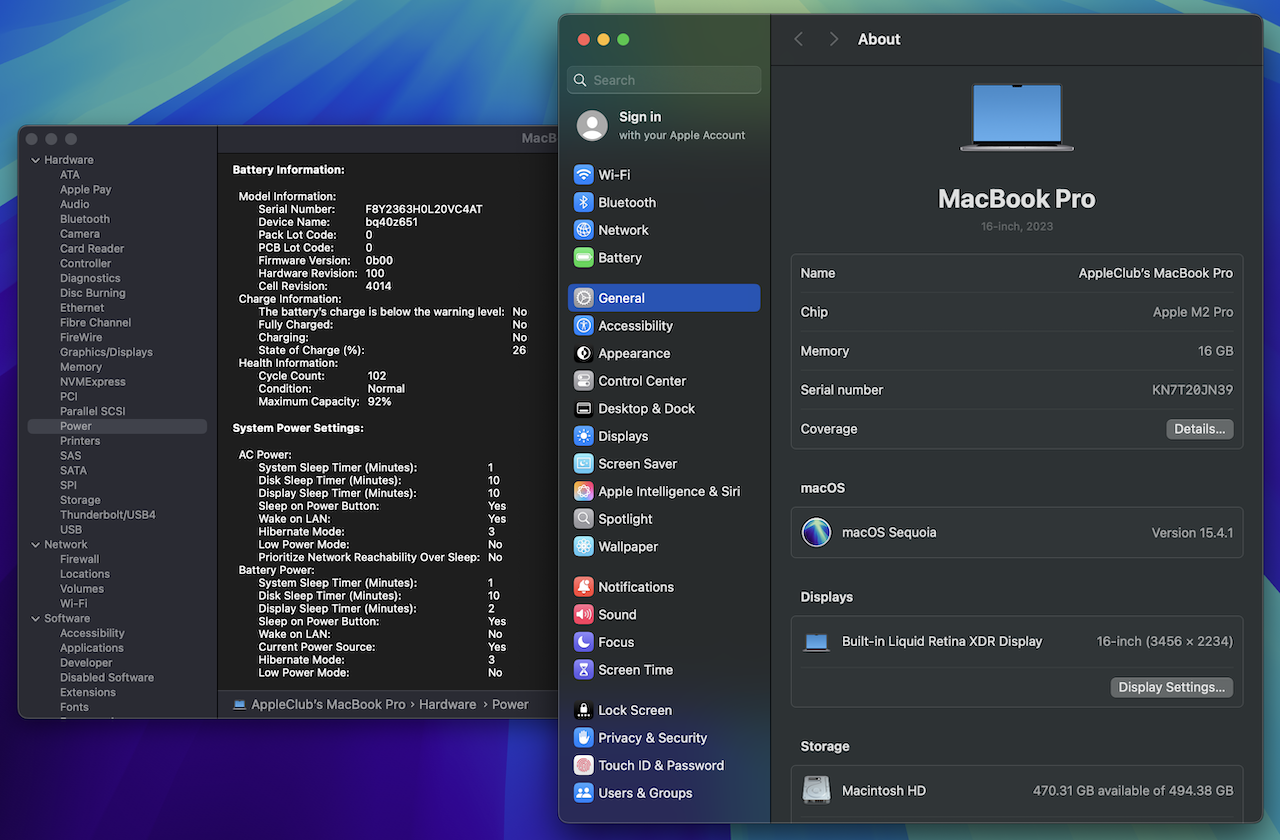Click the 16 GB memory value

click(x=1216, y=351)
